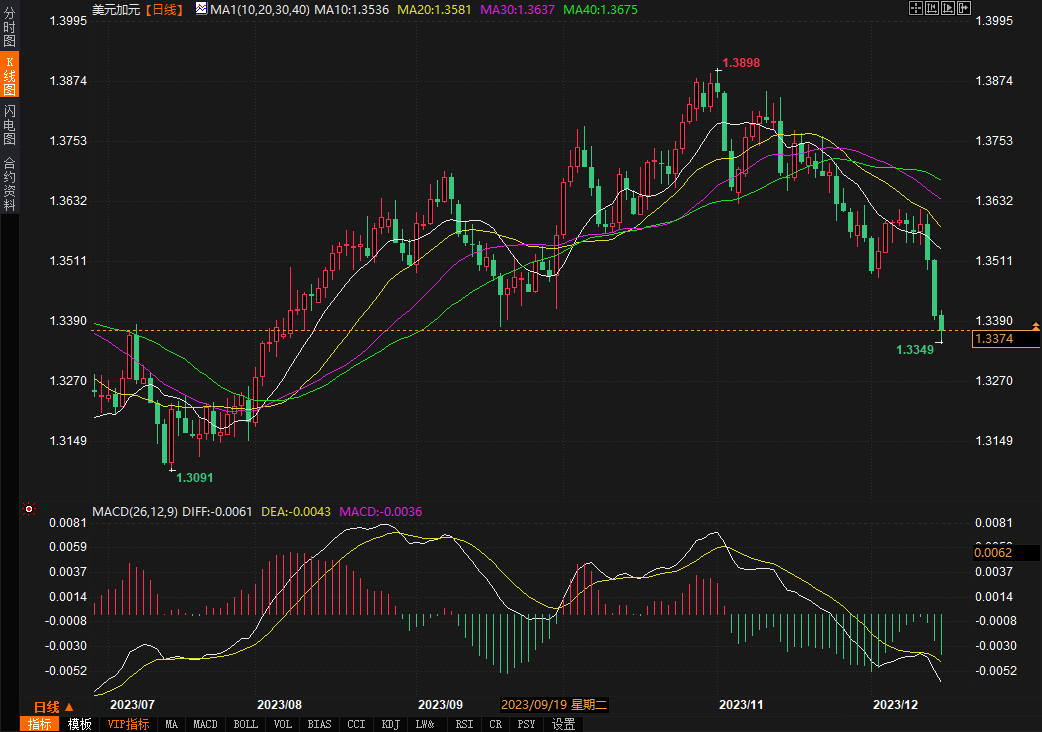Click the red MACD sub-chart marker icon
The height and width of the screenshot is (732, 1042).
click(x=29, y=509)
